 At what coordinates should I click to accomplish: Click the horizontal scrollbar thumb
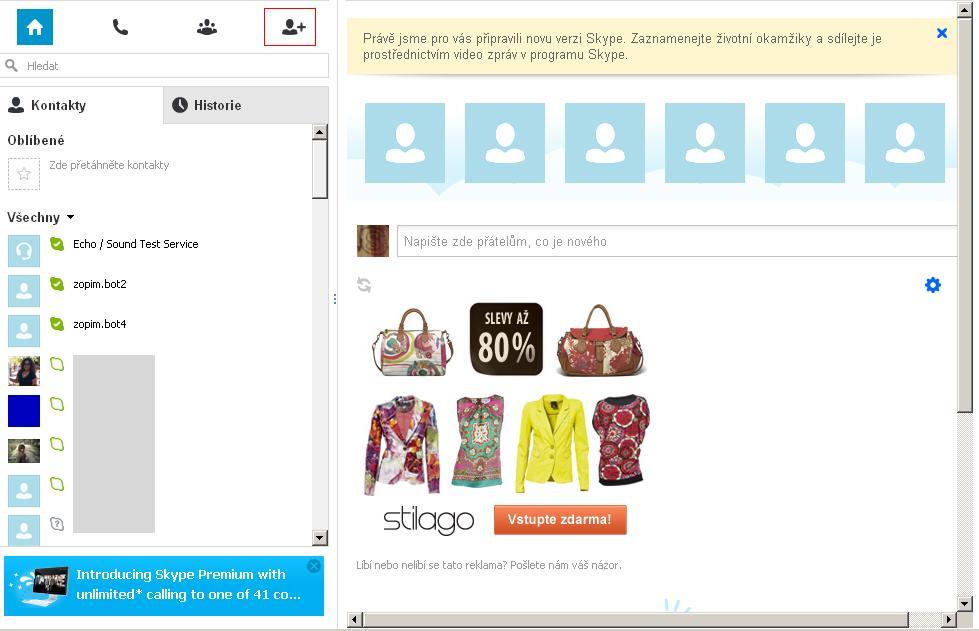pos(636,620)
